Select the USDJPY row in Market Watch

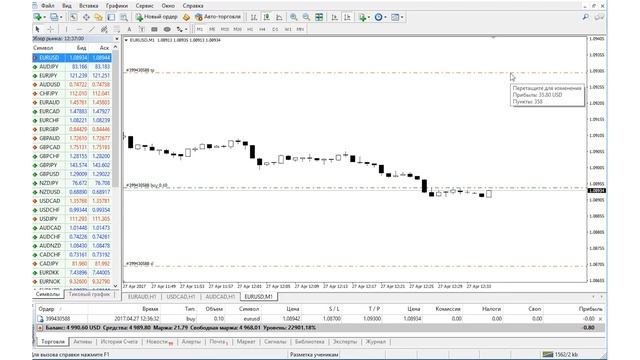coord(72,219)
